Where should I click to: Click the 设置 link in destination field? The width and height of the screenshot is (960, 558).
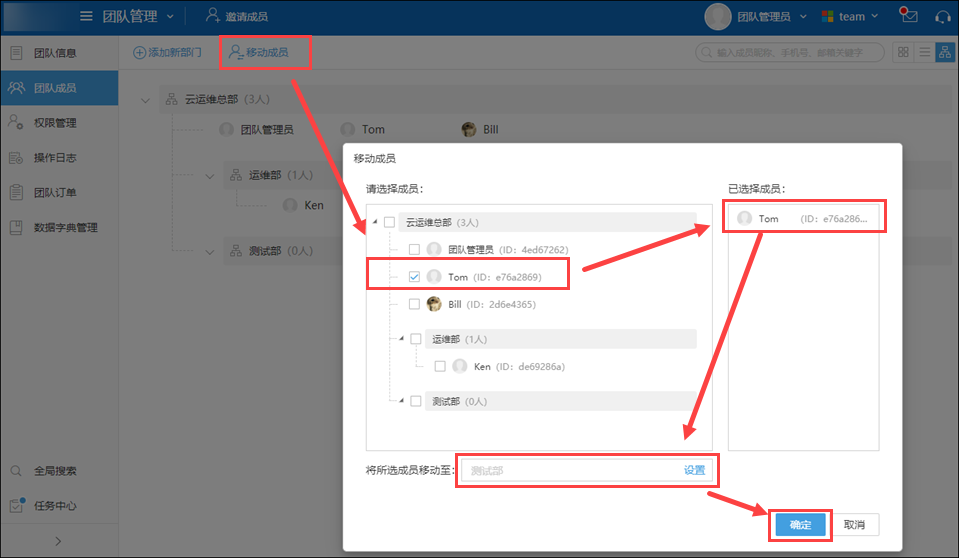tap(694, 470)
